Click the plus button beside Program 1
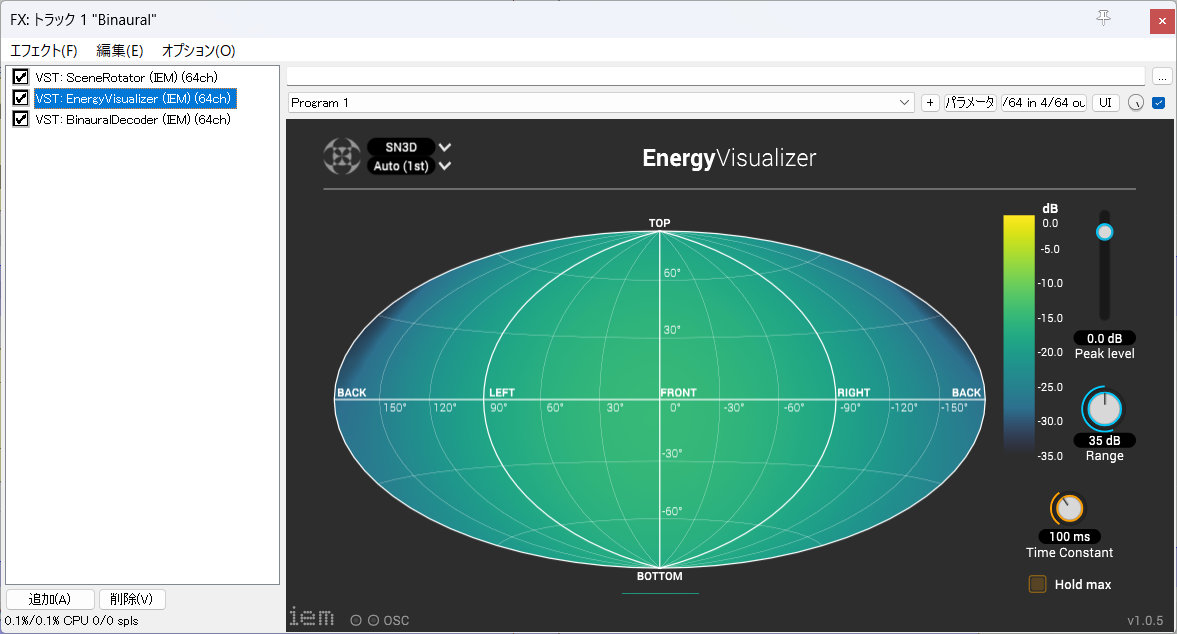This screenshot has height=634, width=1177. [x=930, y=103]
